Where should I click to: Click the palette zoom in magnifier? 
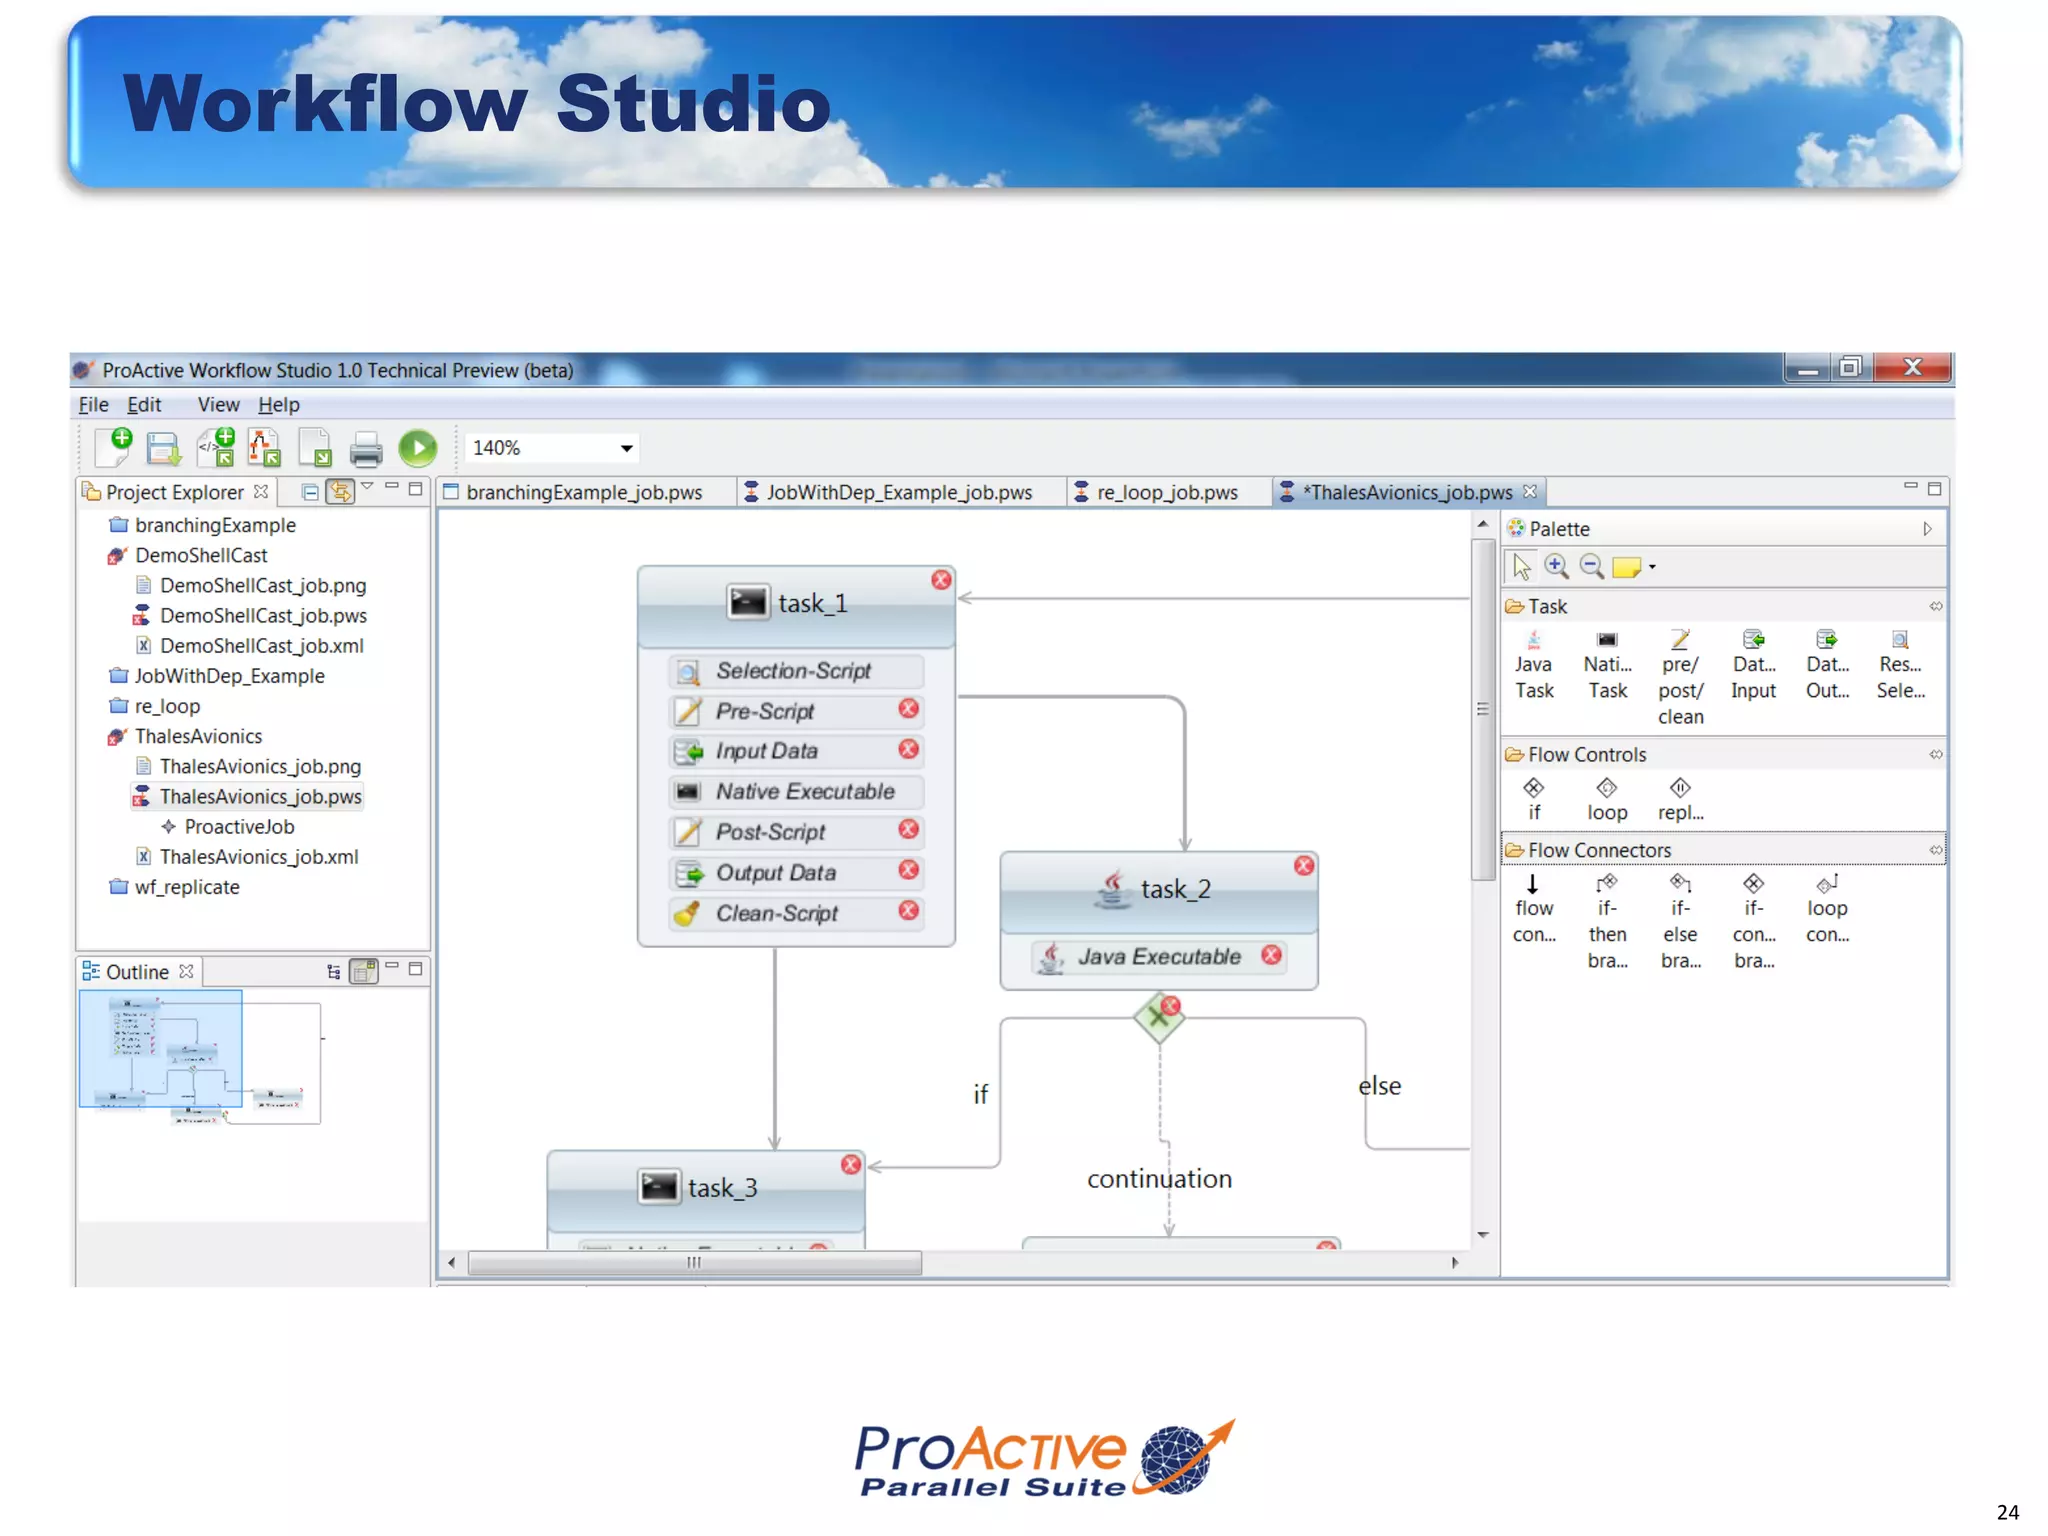1556,567
